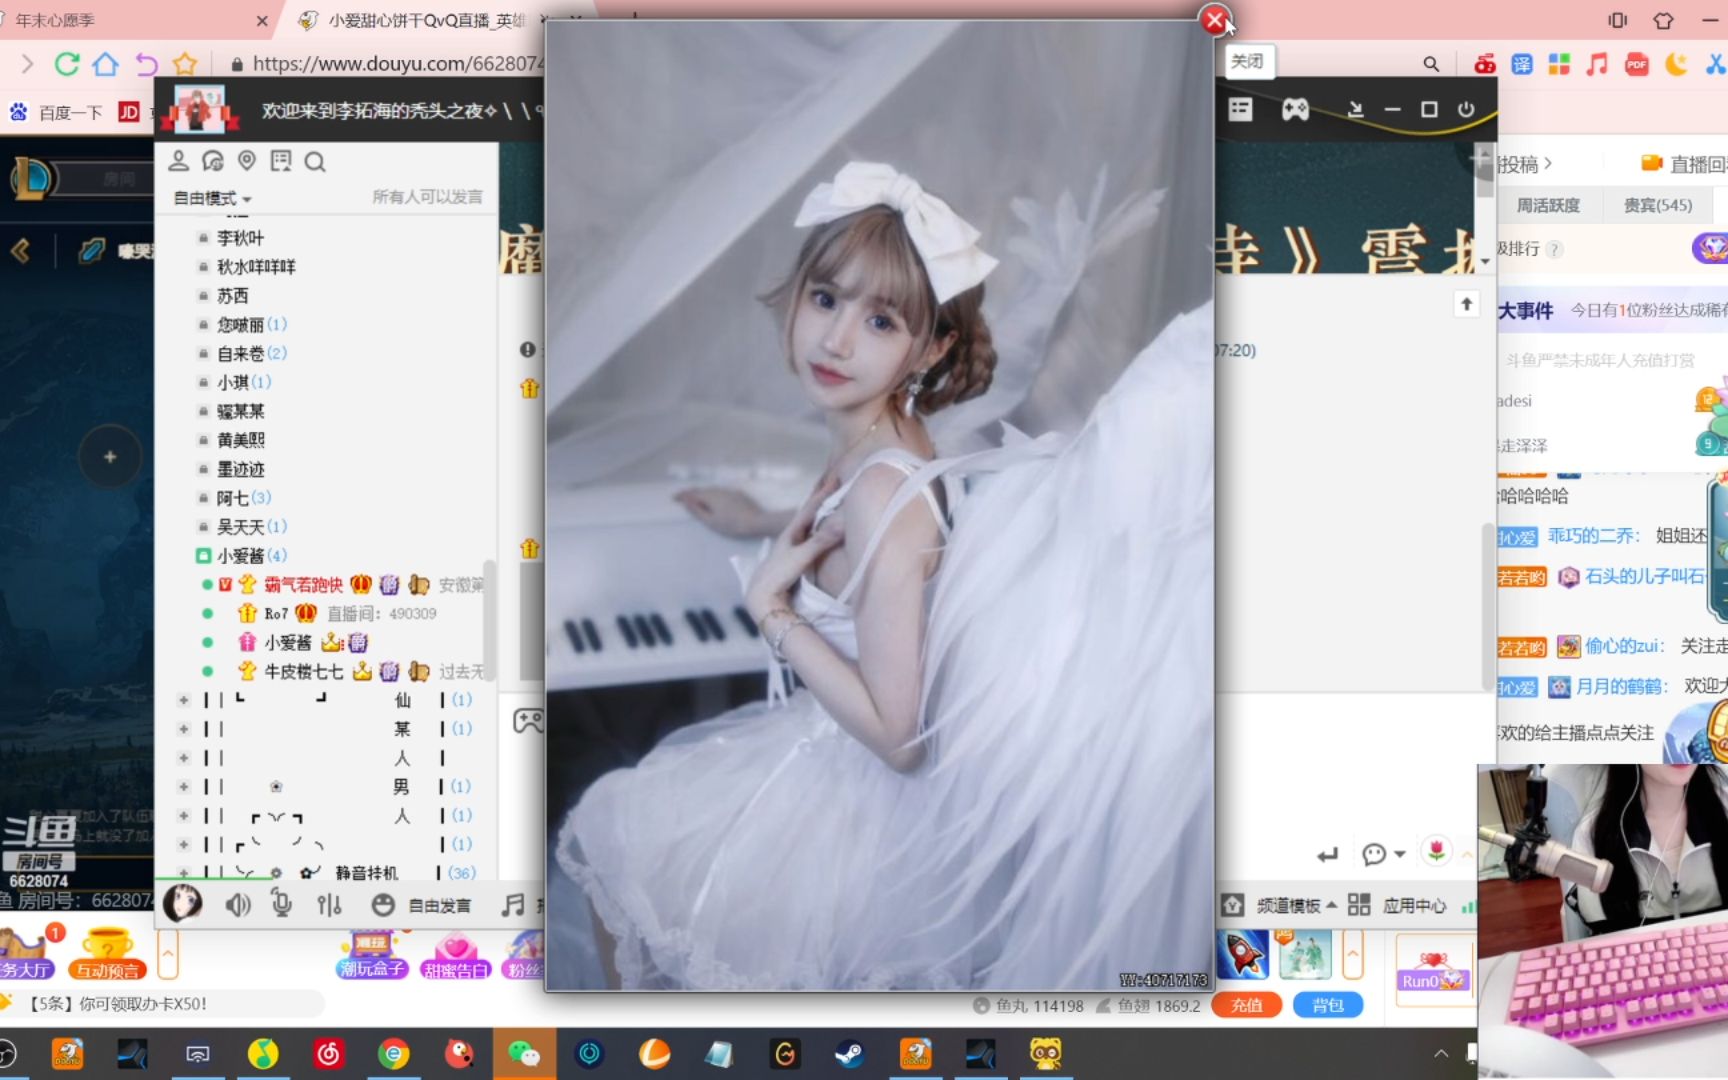
Task: Click the browser address bar URL
Action: click(x=397, y=64)
